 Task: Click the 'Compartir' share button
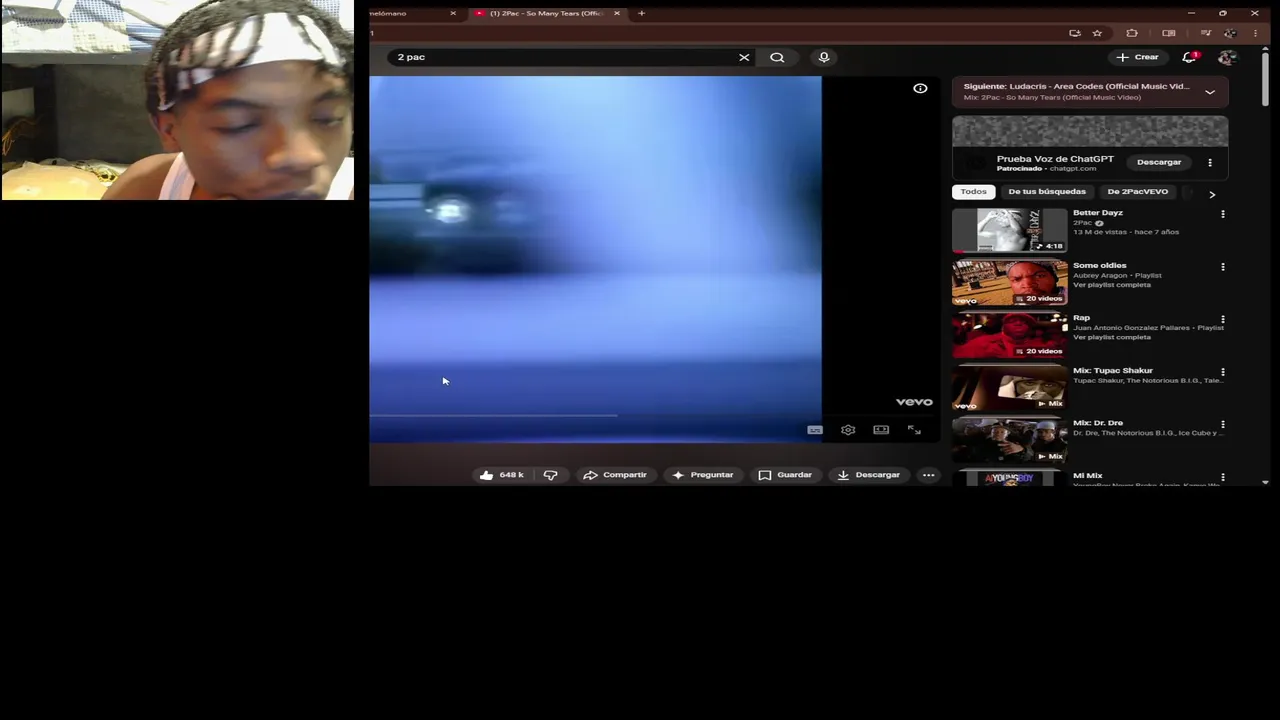pos(615,475)
